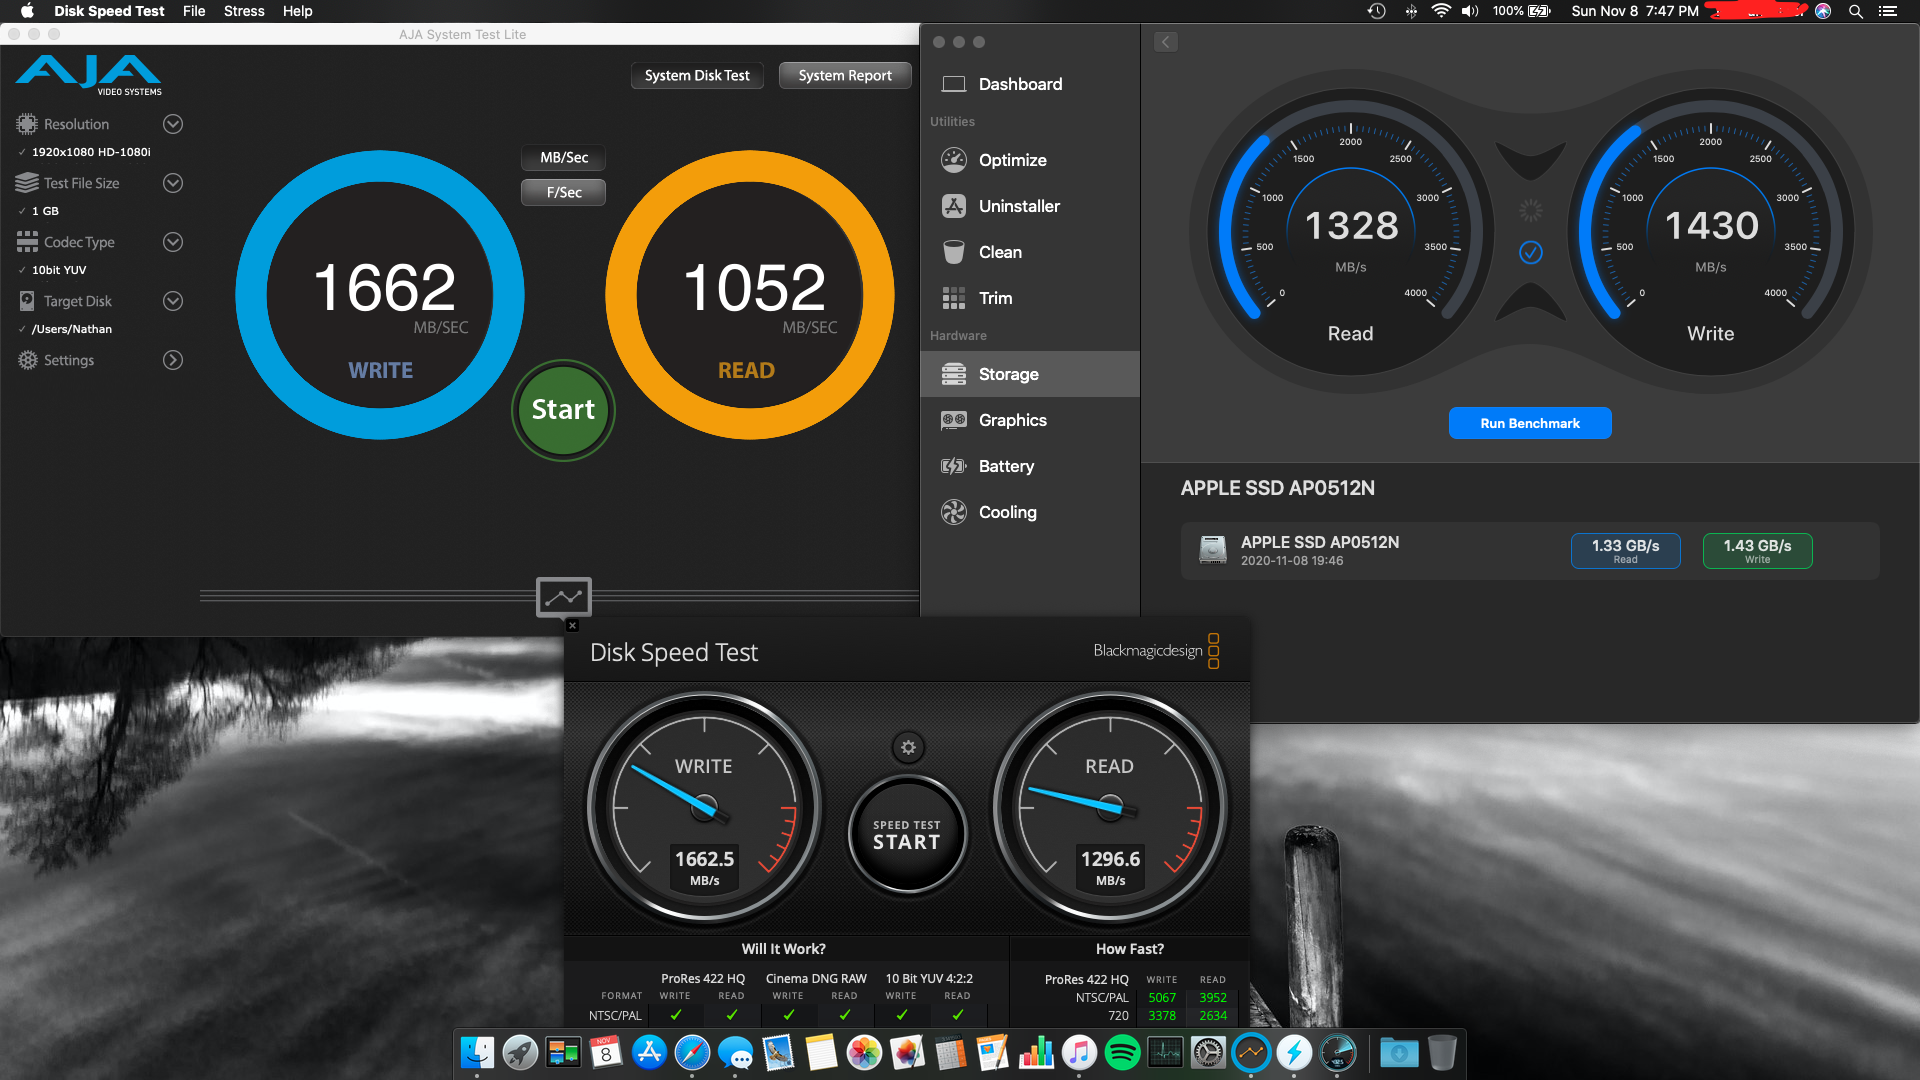
Task: Open Spotify from the dock
Action: pos(1122,1052)
